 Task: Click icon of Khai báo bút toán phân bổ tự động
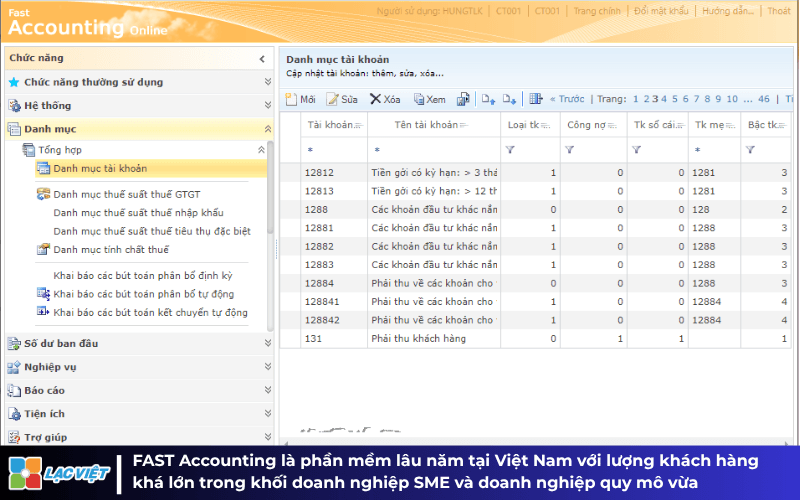pos(43,293)
